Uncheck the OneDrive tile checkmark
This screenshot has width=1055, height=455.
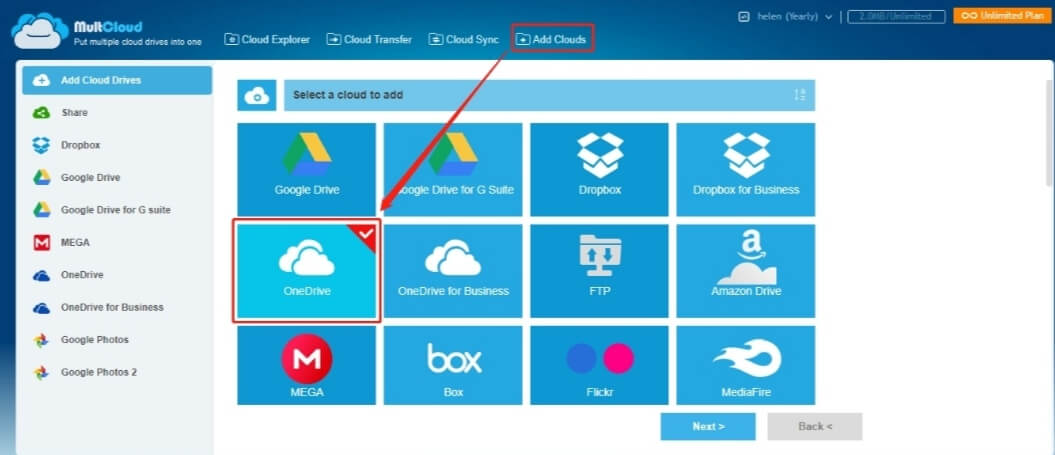pyautogui.click(x=366, y=234)
